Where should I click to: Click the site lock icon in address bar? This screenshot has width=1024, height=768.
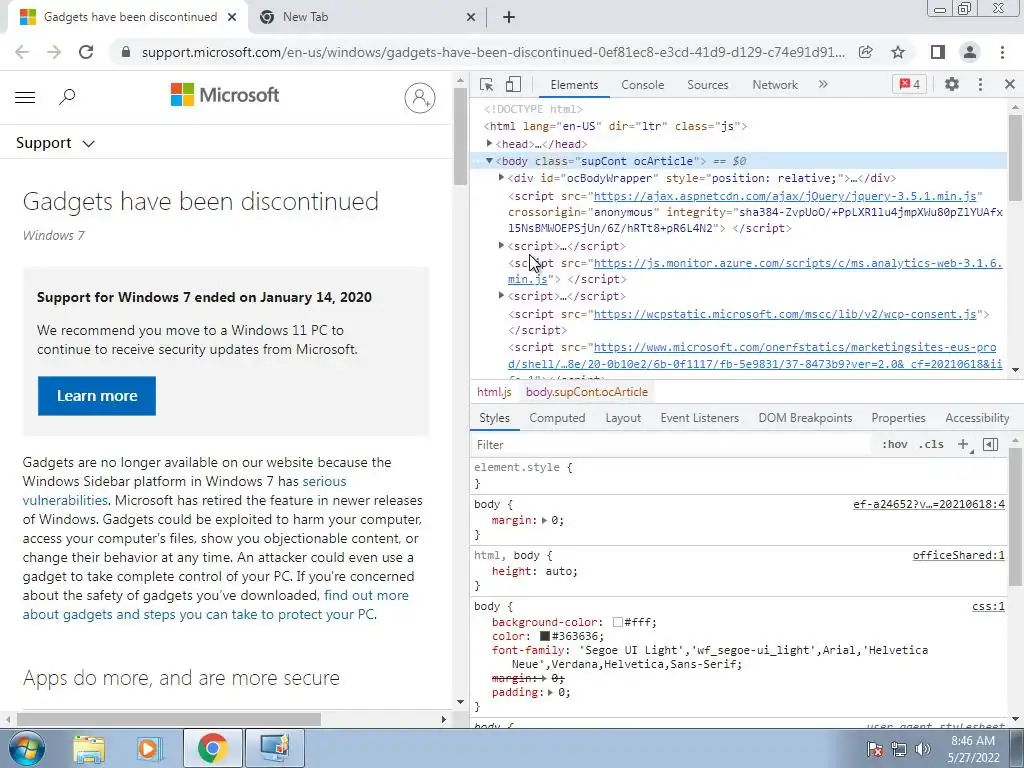tap(126, 52)
